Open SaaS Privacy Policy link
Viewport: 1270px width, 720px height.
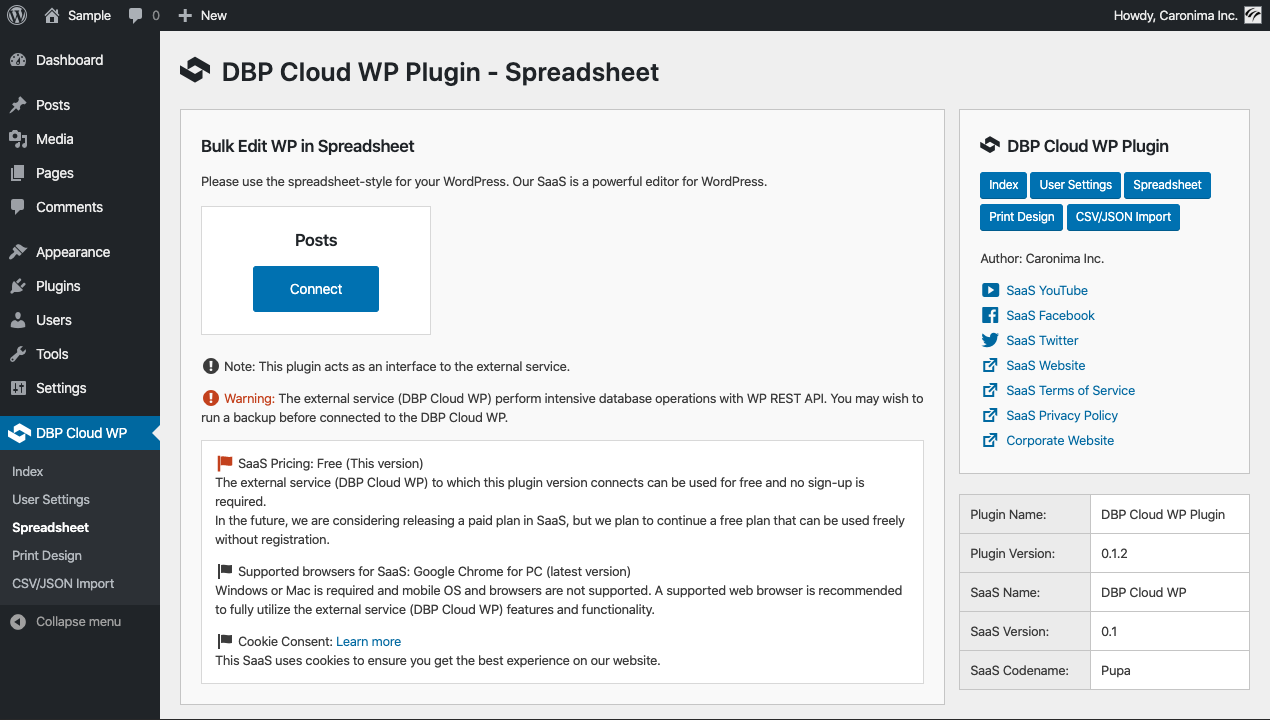pyautogui.click(x=1062, y=415)
